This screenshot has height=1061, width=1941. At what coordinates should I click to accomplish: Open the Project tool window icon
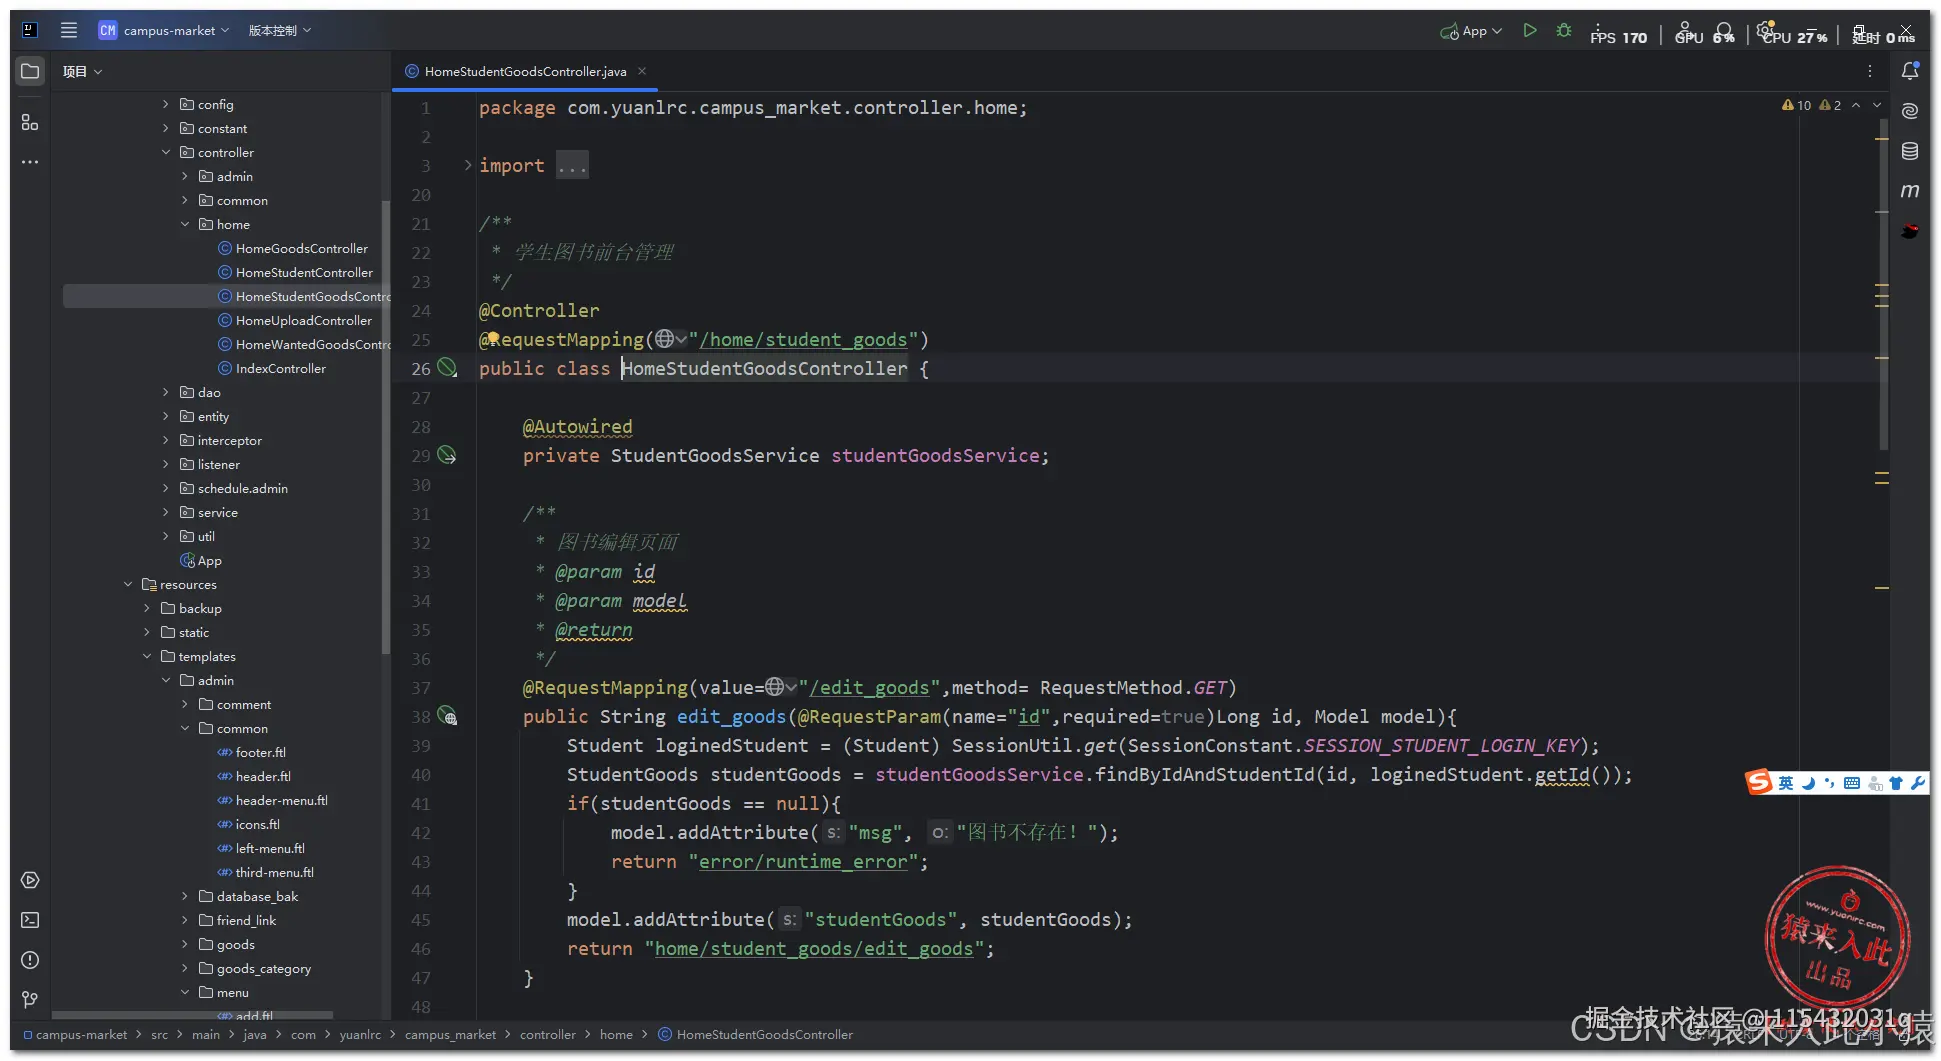pyautogui.click(x=30, y=71)
